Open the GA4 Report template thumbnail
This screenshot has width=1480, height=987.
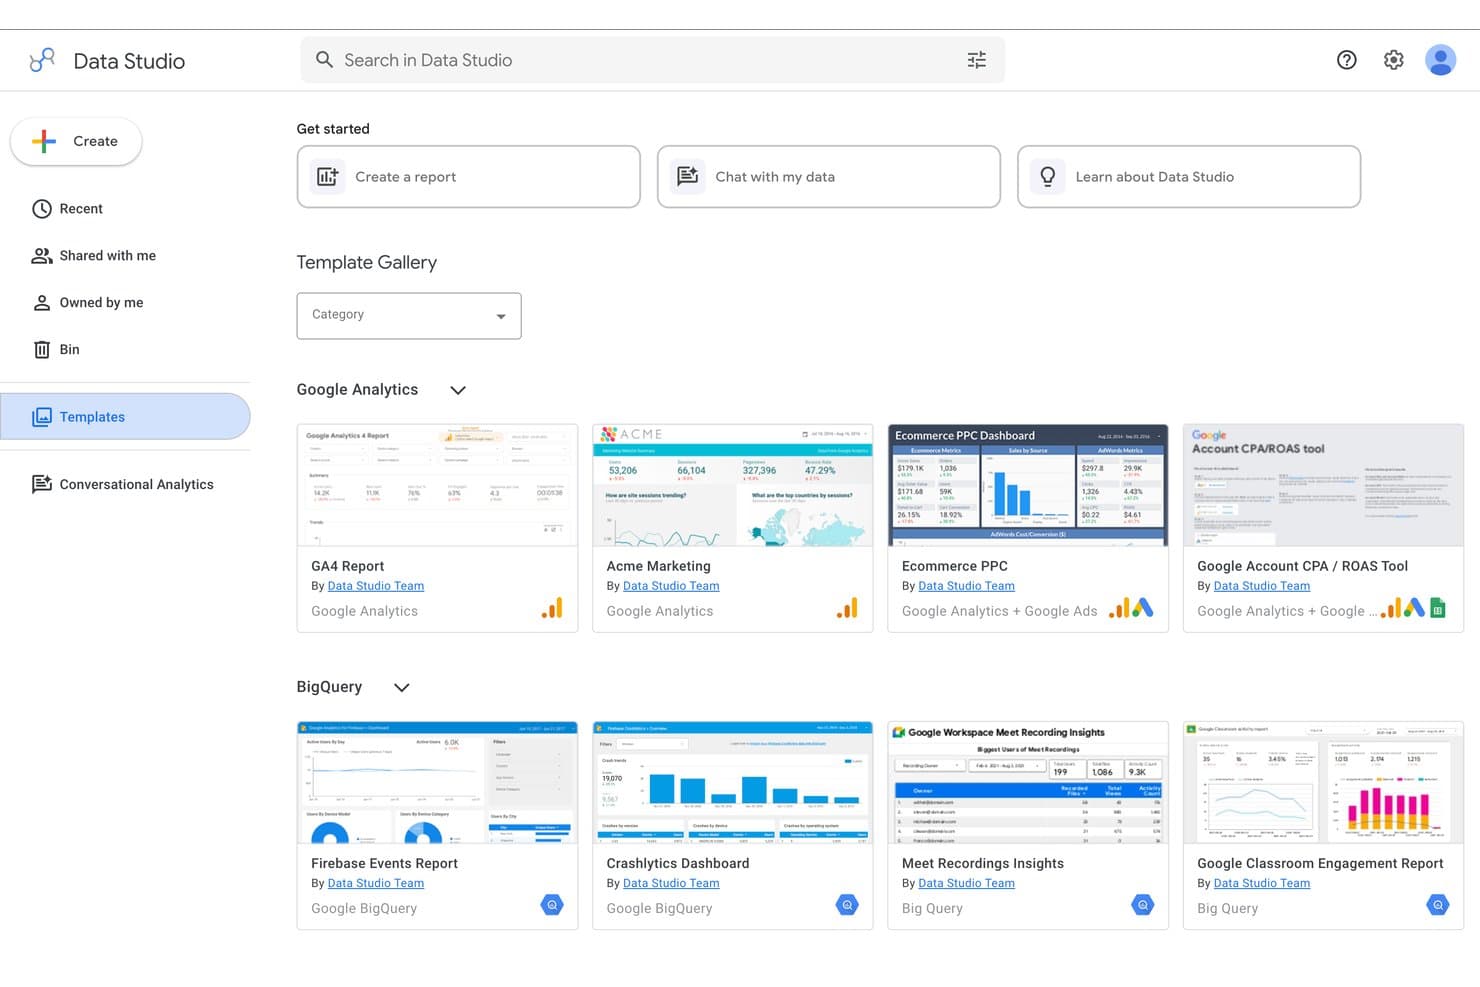point(437,485)
